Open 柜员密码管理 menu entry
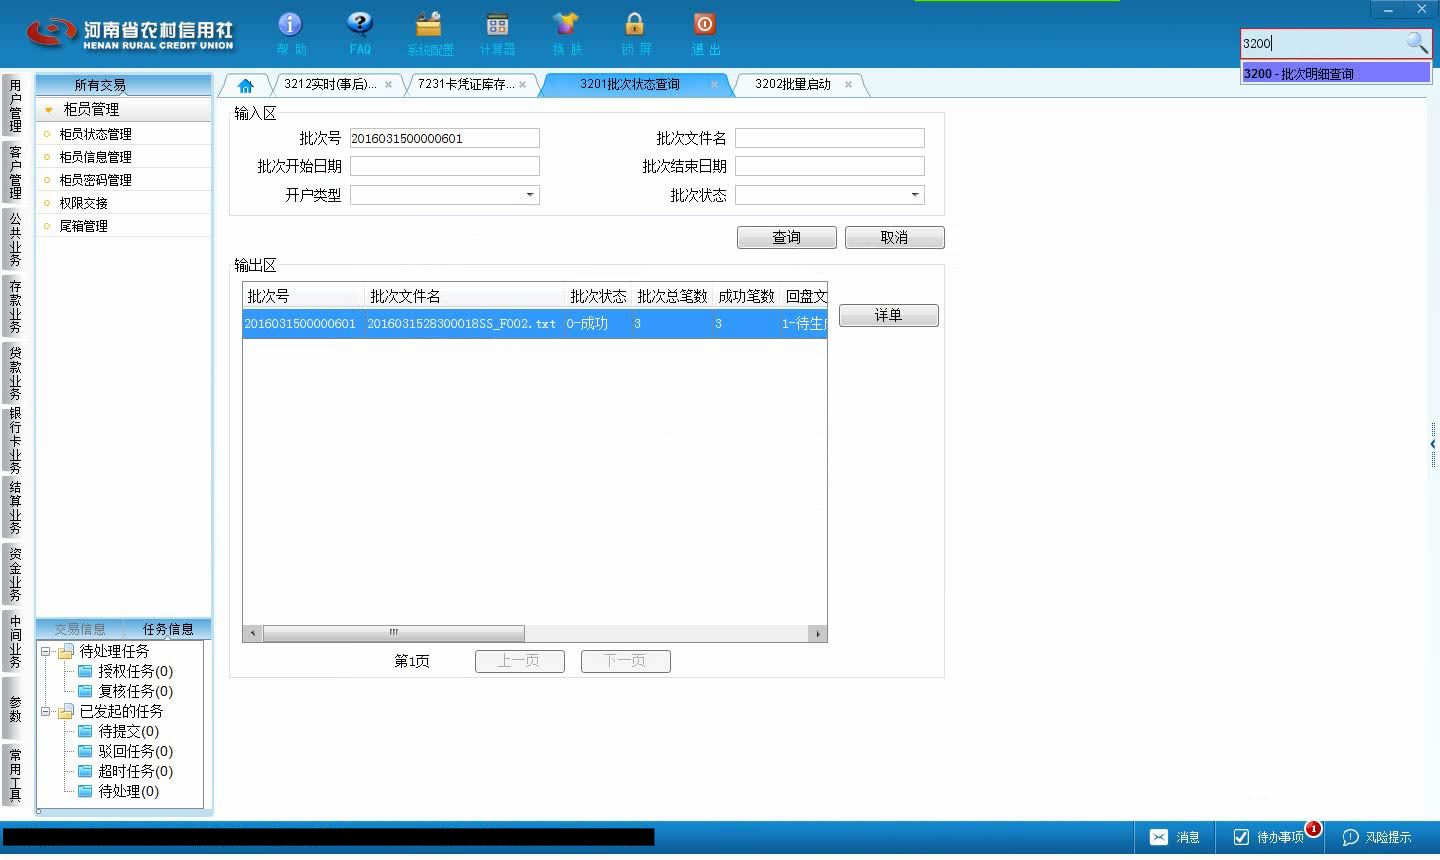Image resolution: width=1440 pixels, height=860 pixels. tap(95, 180)
